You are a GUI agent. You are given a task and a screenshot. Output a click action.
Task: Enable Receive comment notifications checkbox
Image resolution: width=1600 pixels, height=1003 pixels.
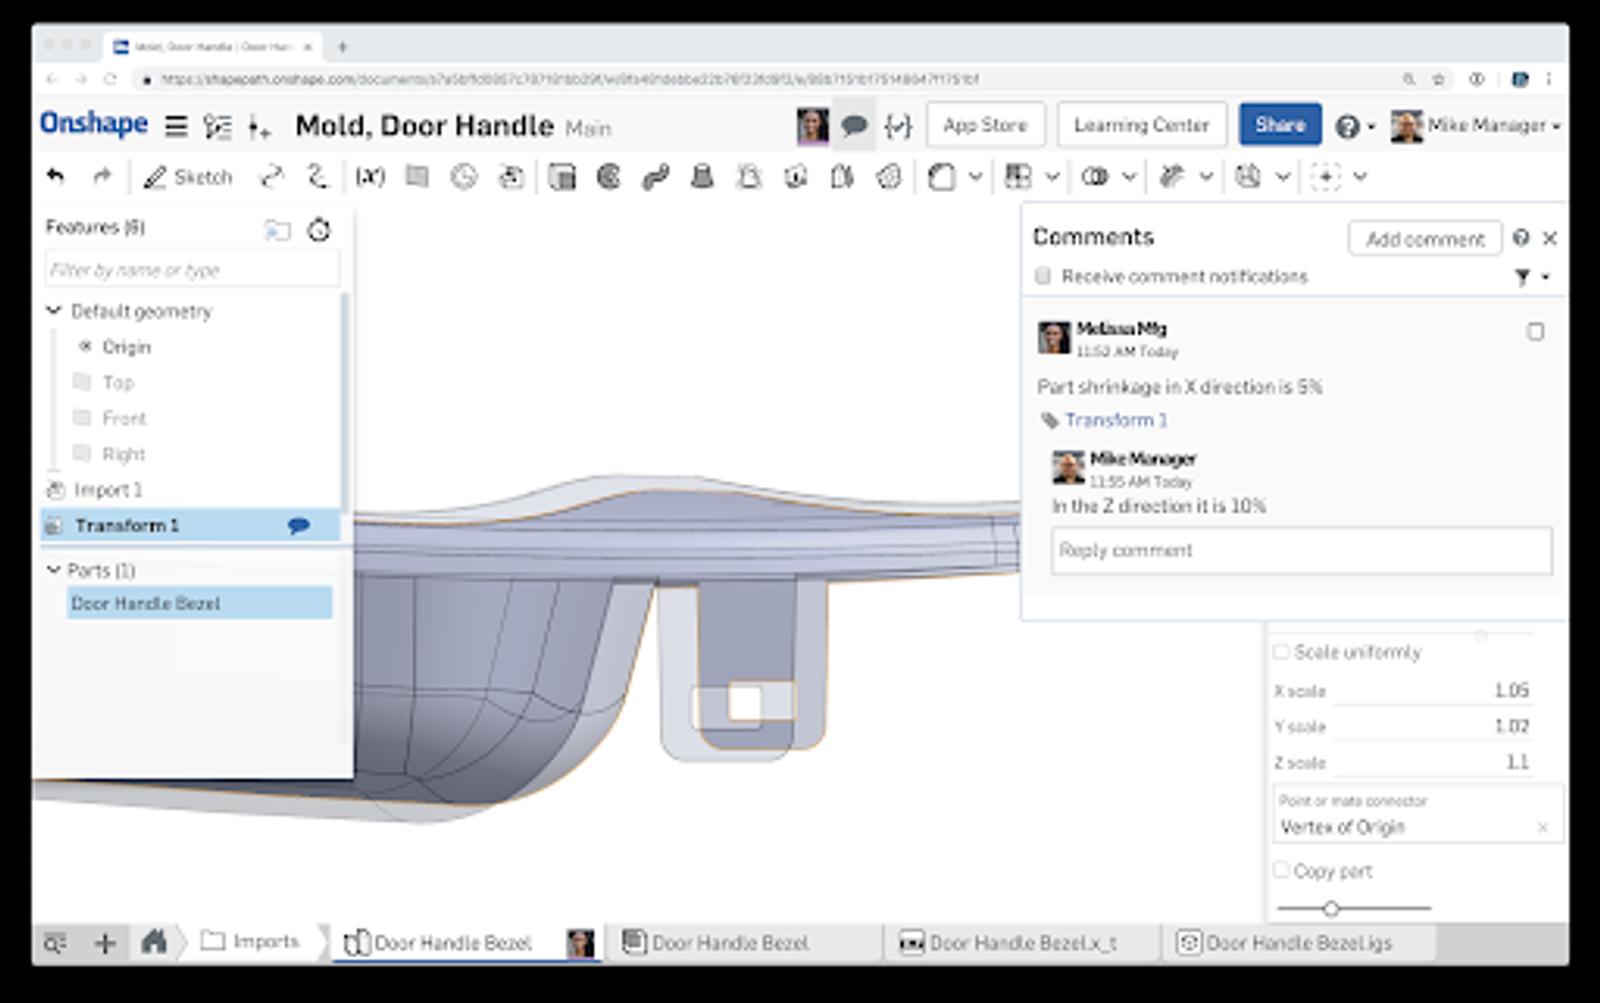coord(1043,276)
